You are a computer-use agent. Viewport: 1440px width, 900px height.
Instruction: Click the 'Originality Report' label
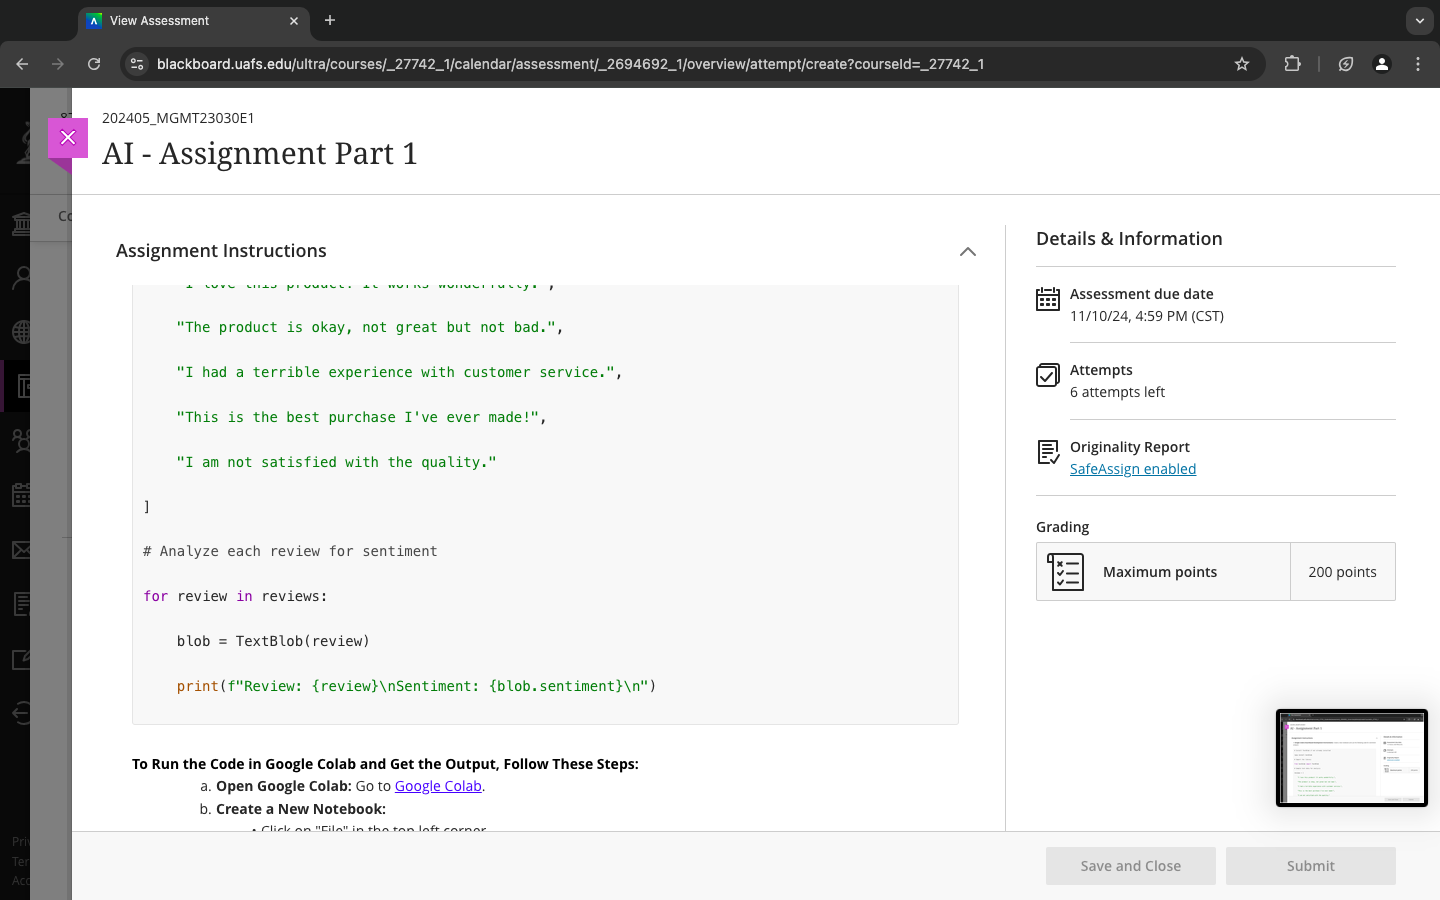pos(1130,447)
